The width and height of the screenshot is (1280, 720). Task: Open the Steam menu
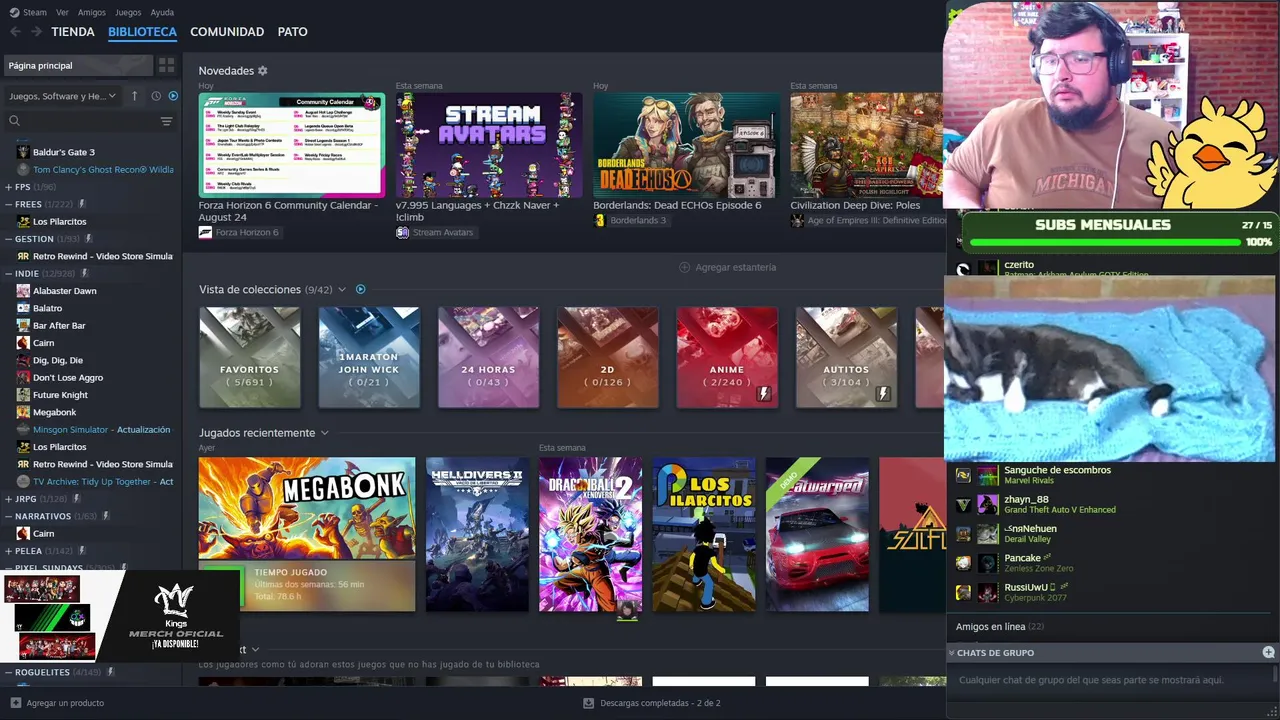(x=35, y=12)
